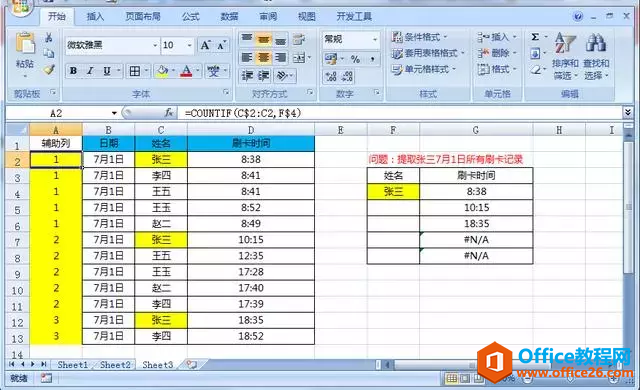This screenshot has height=390, width=640.
Task: Apply the red font color
Action: [x=187, y=71]
